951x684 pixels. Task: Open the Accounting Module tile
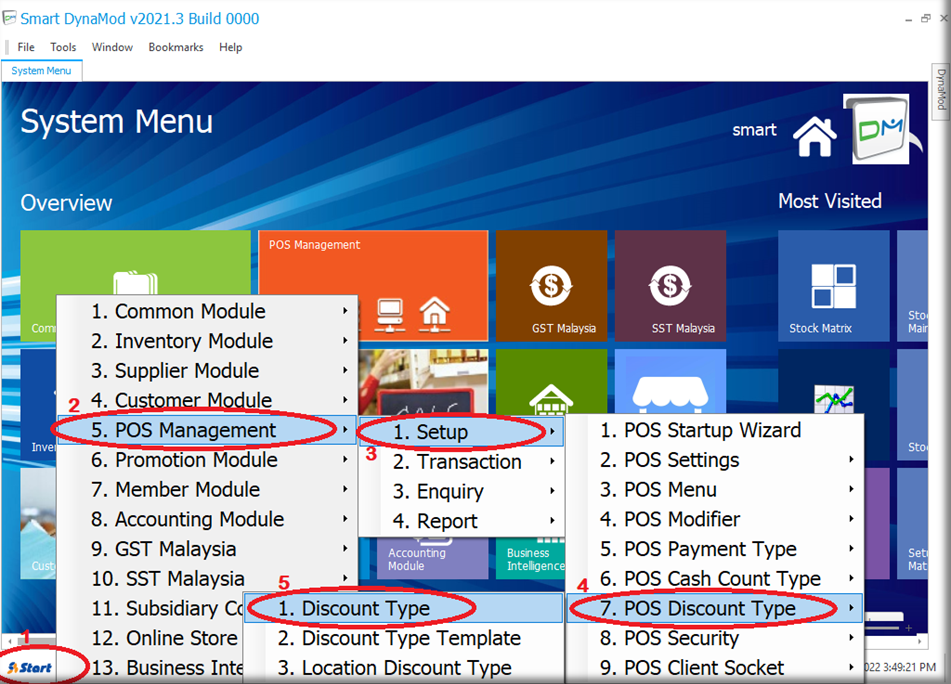[417, 558]
